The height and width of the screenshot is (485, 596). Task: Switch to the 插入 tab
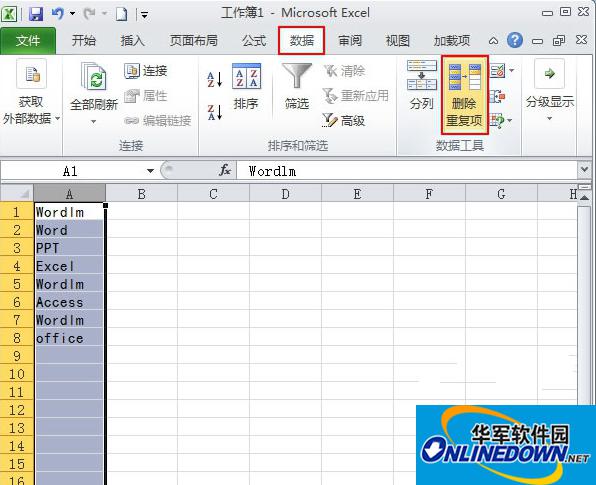pos(132,40)
